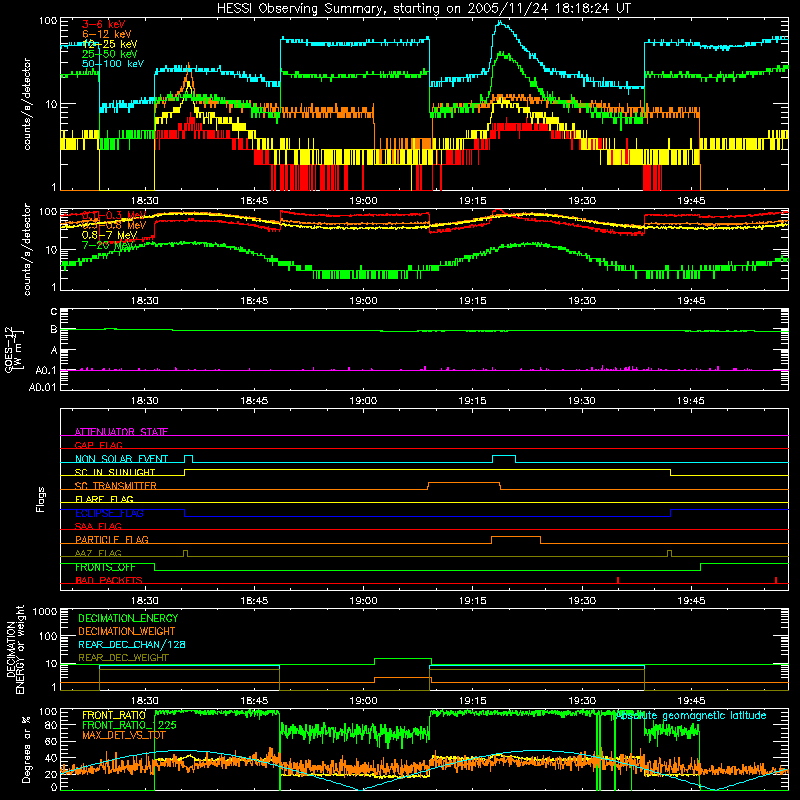
Task: Click the 0.3-0.8 MeV legend label
Action: pyautogui.click(x=114, y=225)
